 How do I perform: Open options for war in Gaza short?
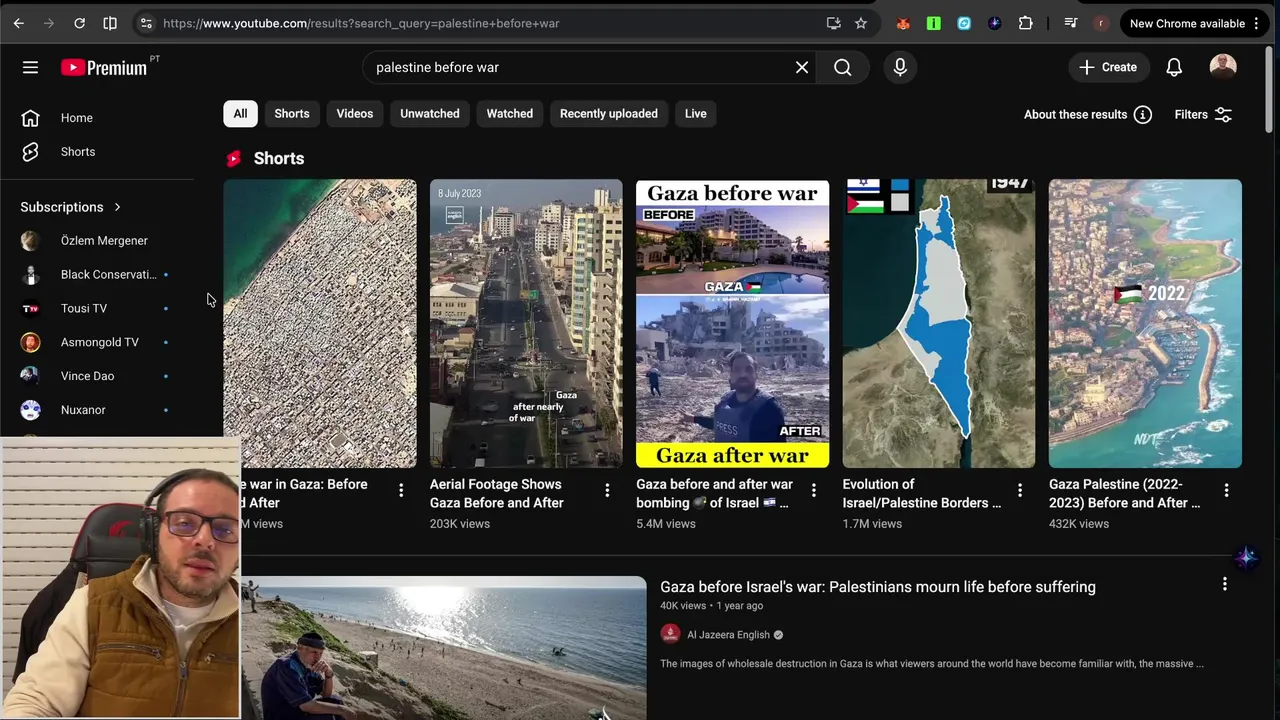pyautogui.click(x=401, y=490)
